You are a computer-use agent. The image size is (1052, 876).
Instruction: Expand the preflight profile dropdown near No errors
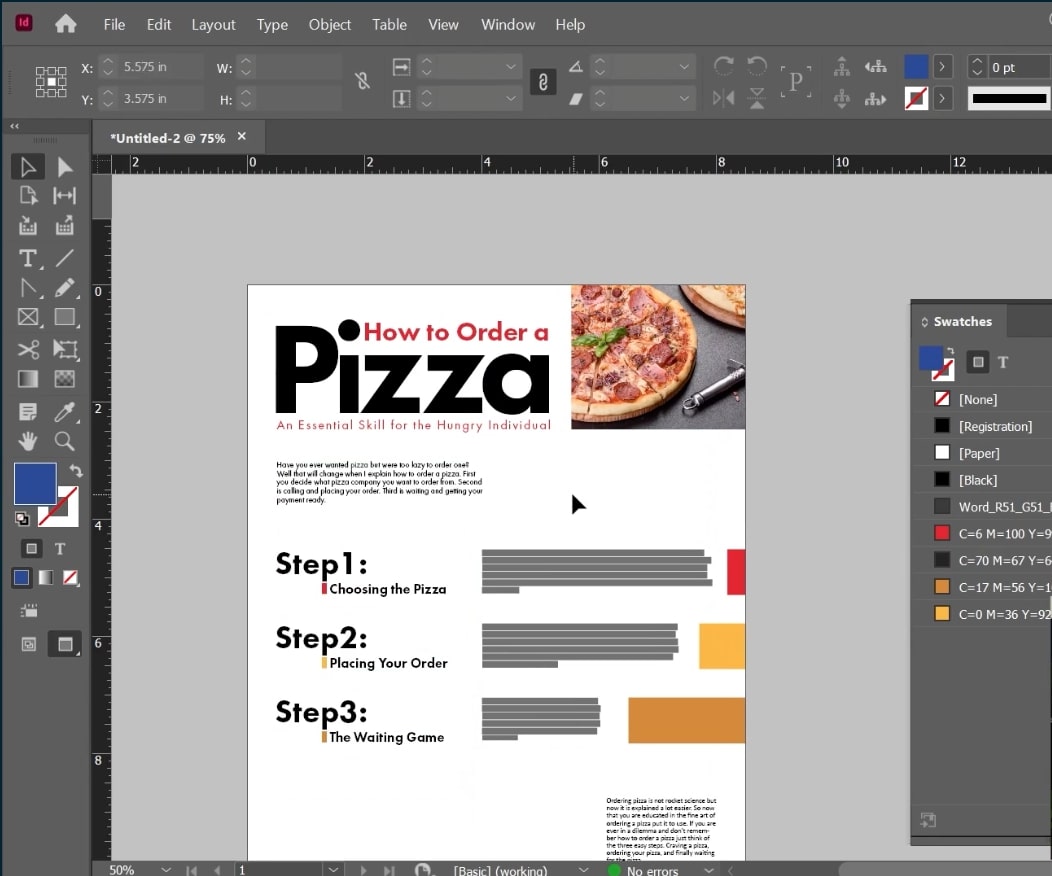(709, 869)
